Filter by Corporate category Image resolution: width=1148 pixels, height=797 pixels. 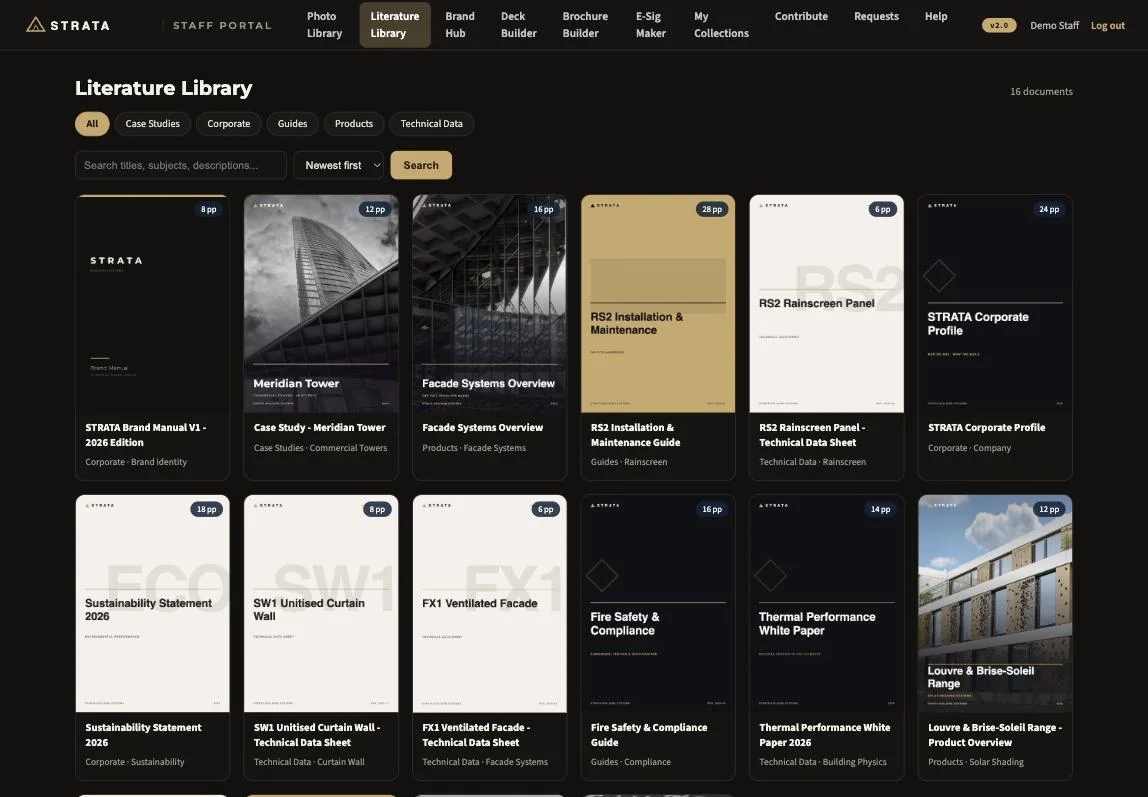[x=228, y=124]
